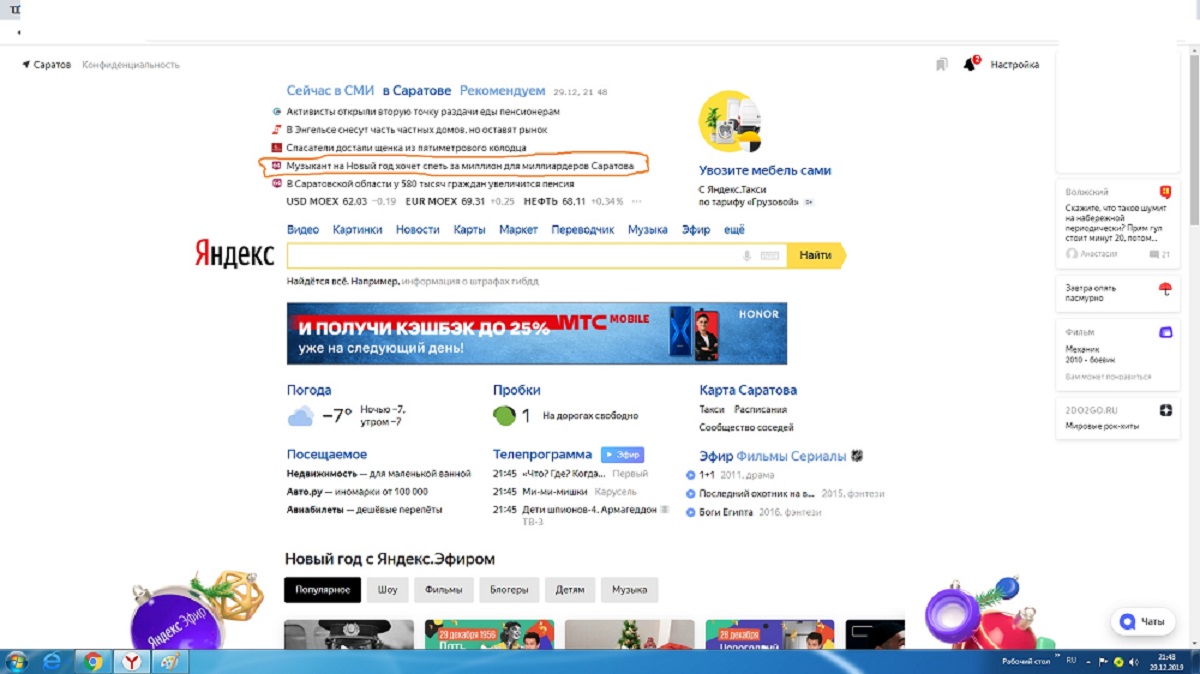Select the Блогеры filter tab
The image size is (1200, 674).
point(509,589)
